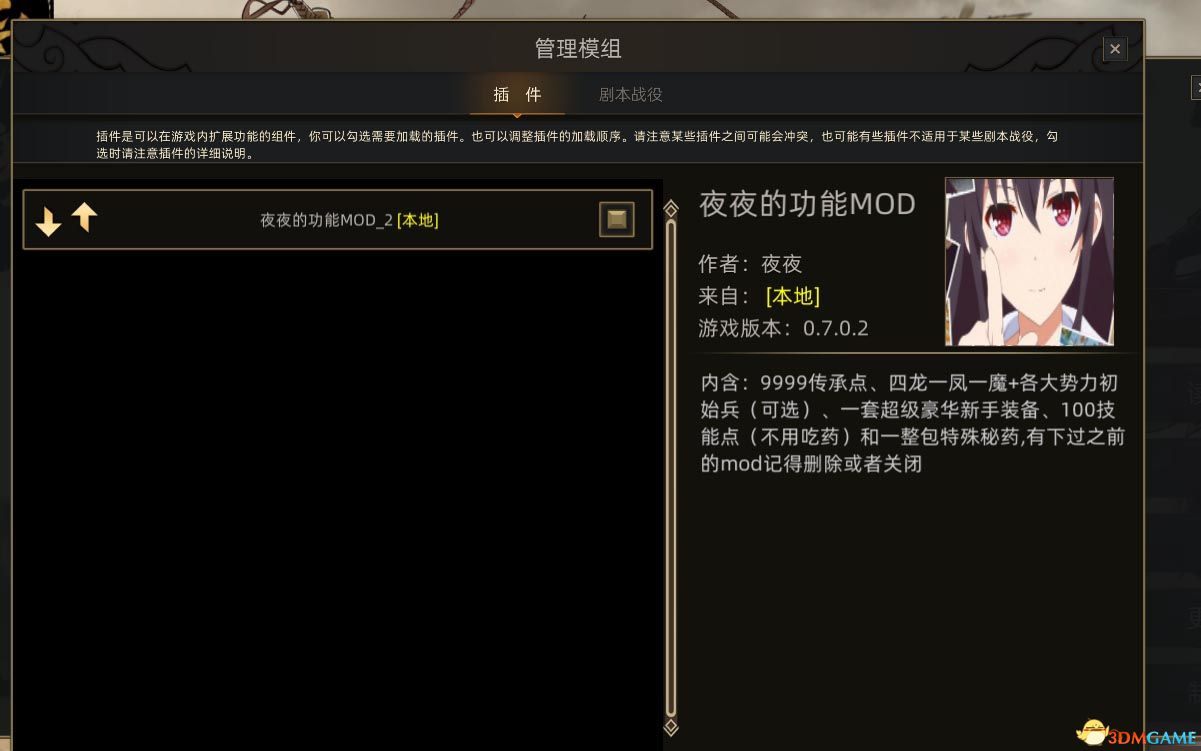The image size is (1201, 751).
Task: Close the 管理模组 dialog
Action: click(1115, 49)
